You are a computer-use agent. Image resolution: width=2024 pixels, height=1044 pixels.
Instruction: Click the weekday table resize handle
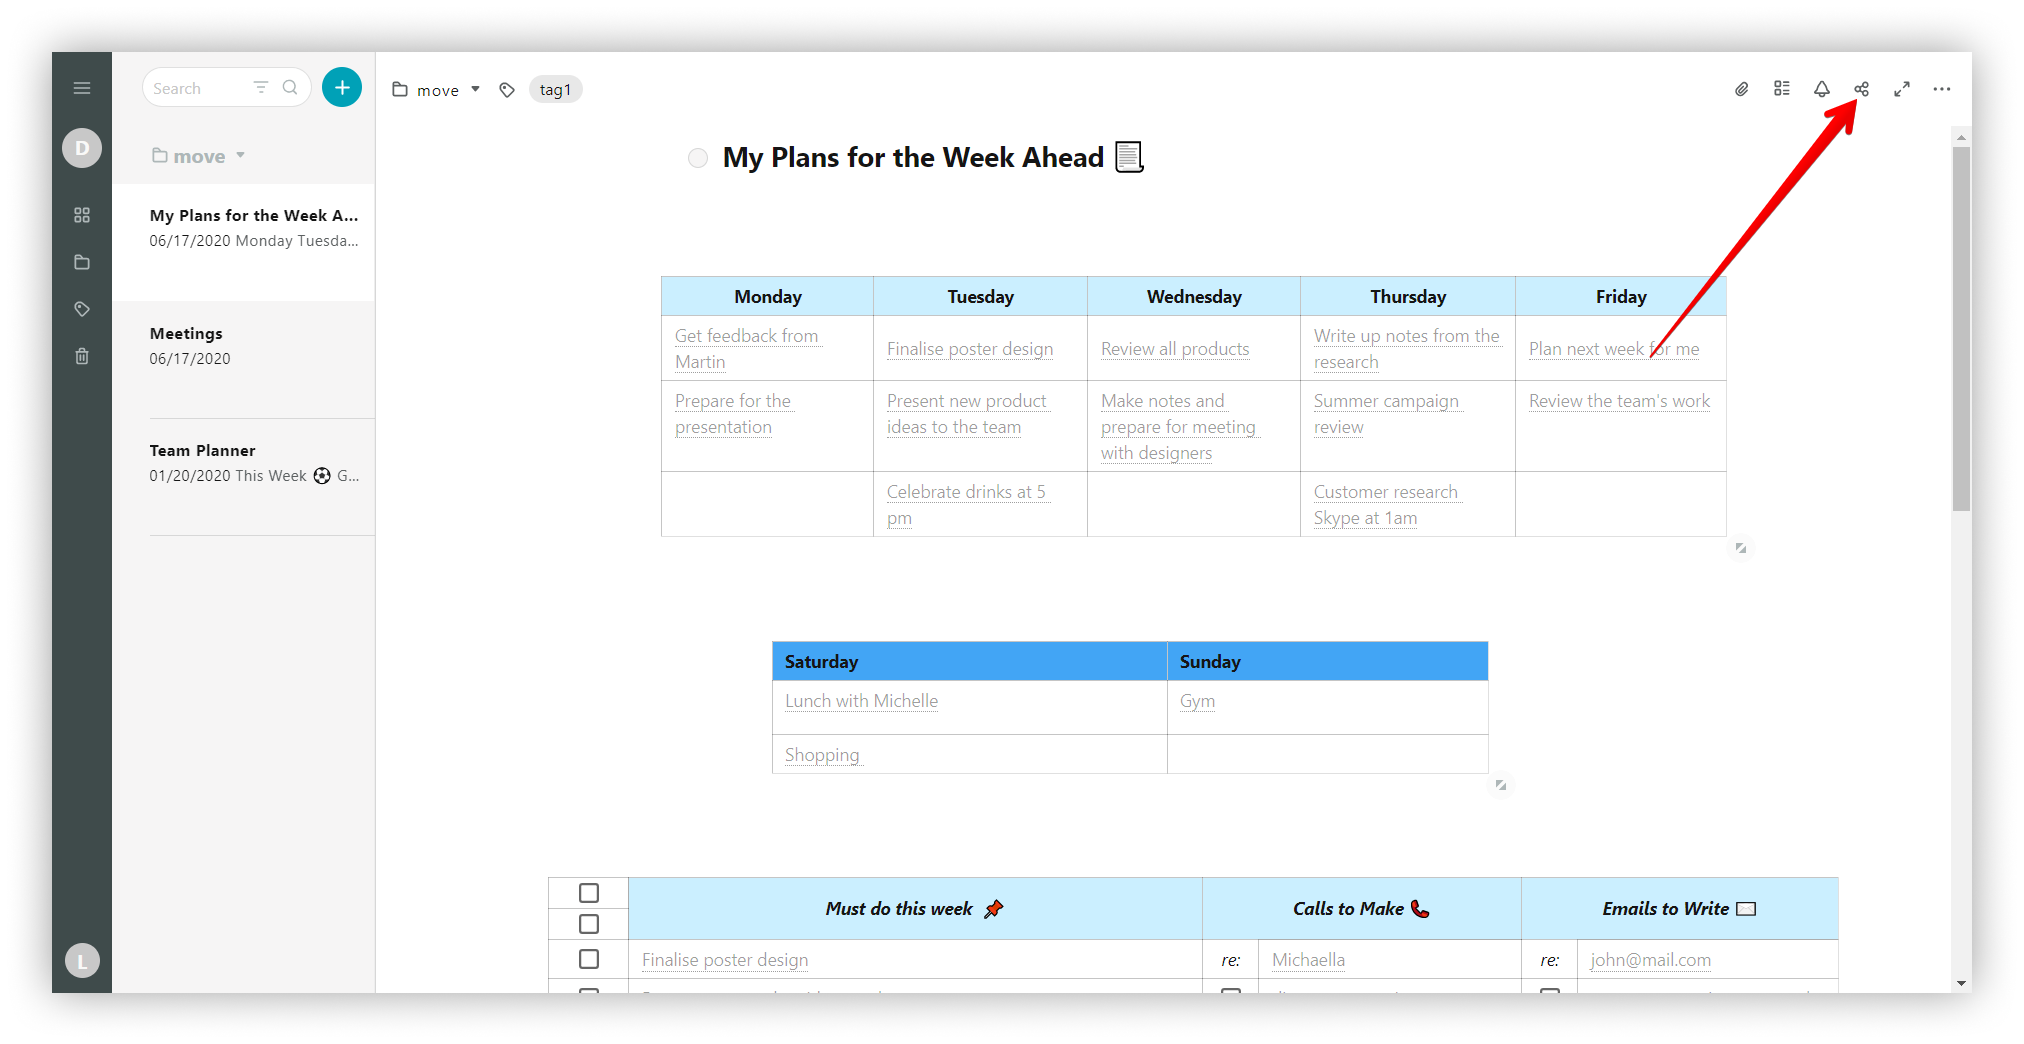(x=1741, y=548)
